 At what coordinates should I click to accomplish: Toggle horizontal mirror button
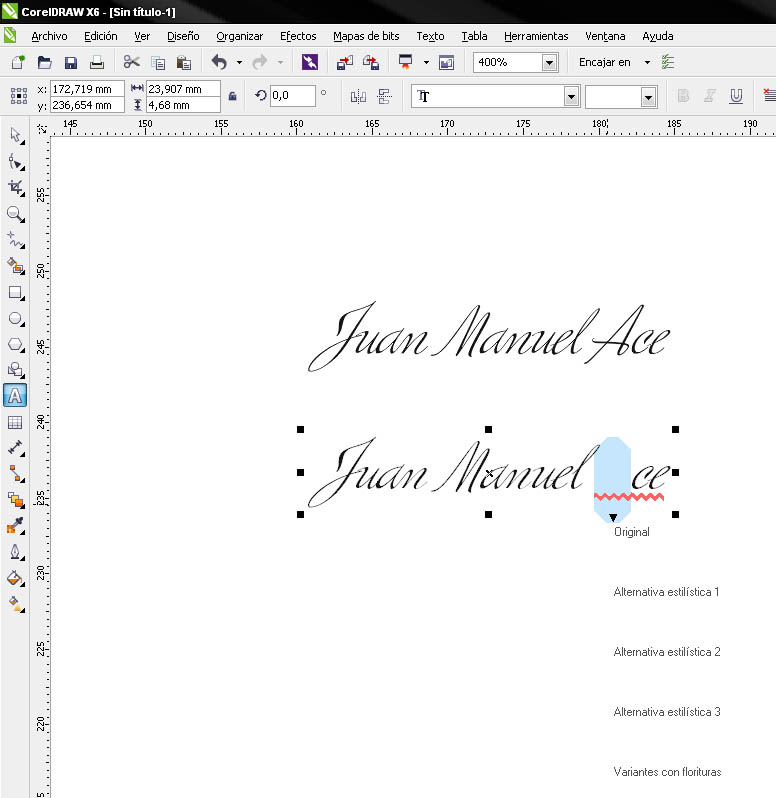tap(358, 96)
